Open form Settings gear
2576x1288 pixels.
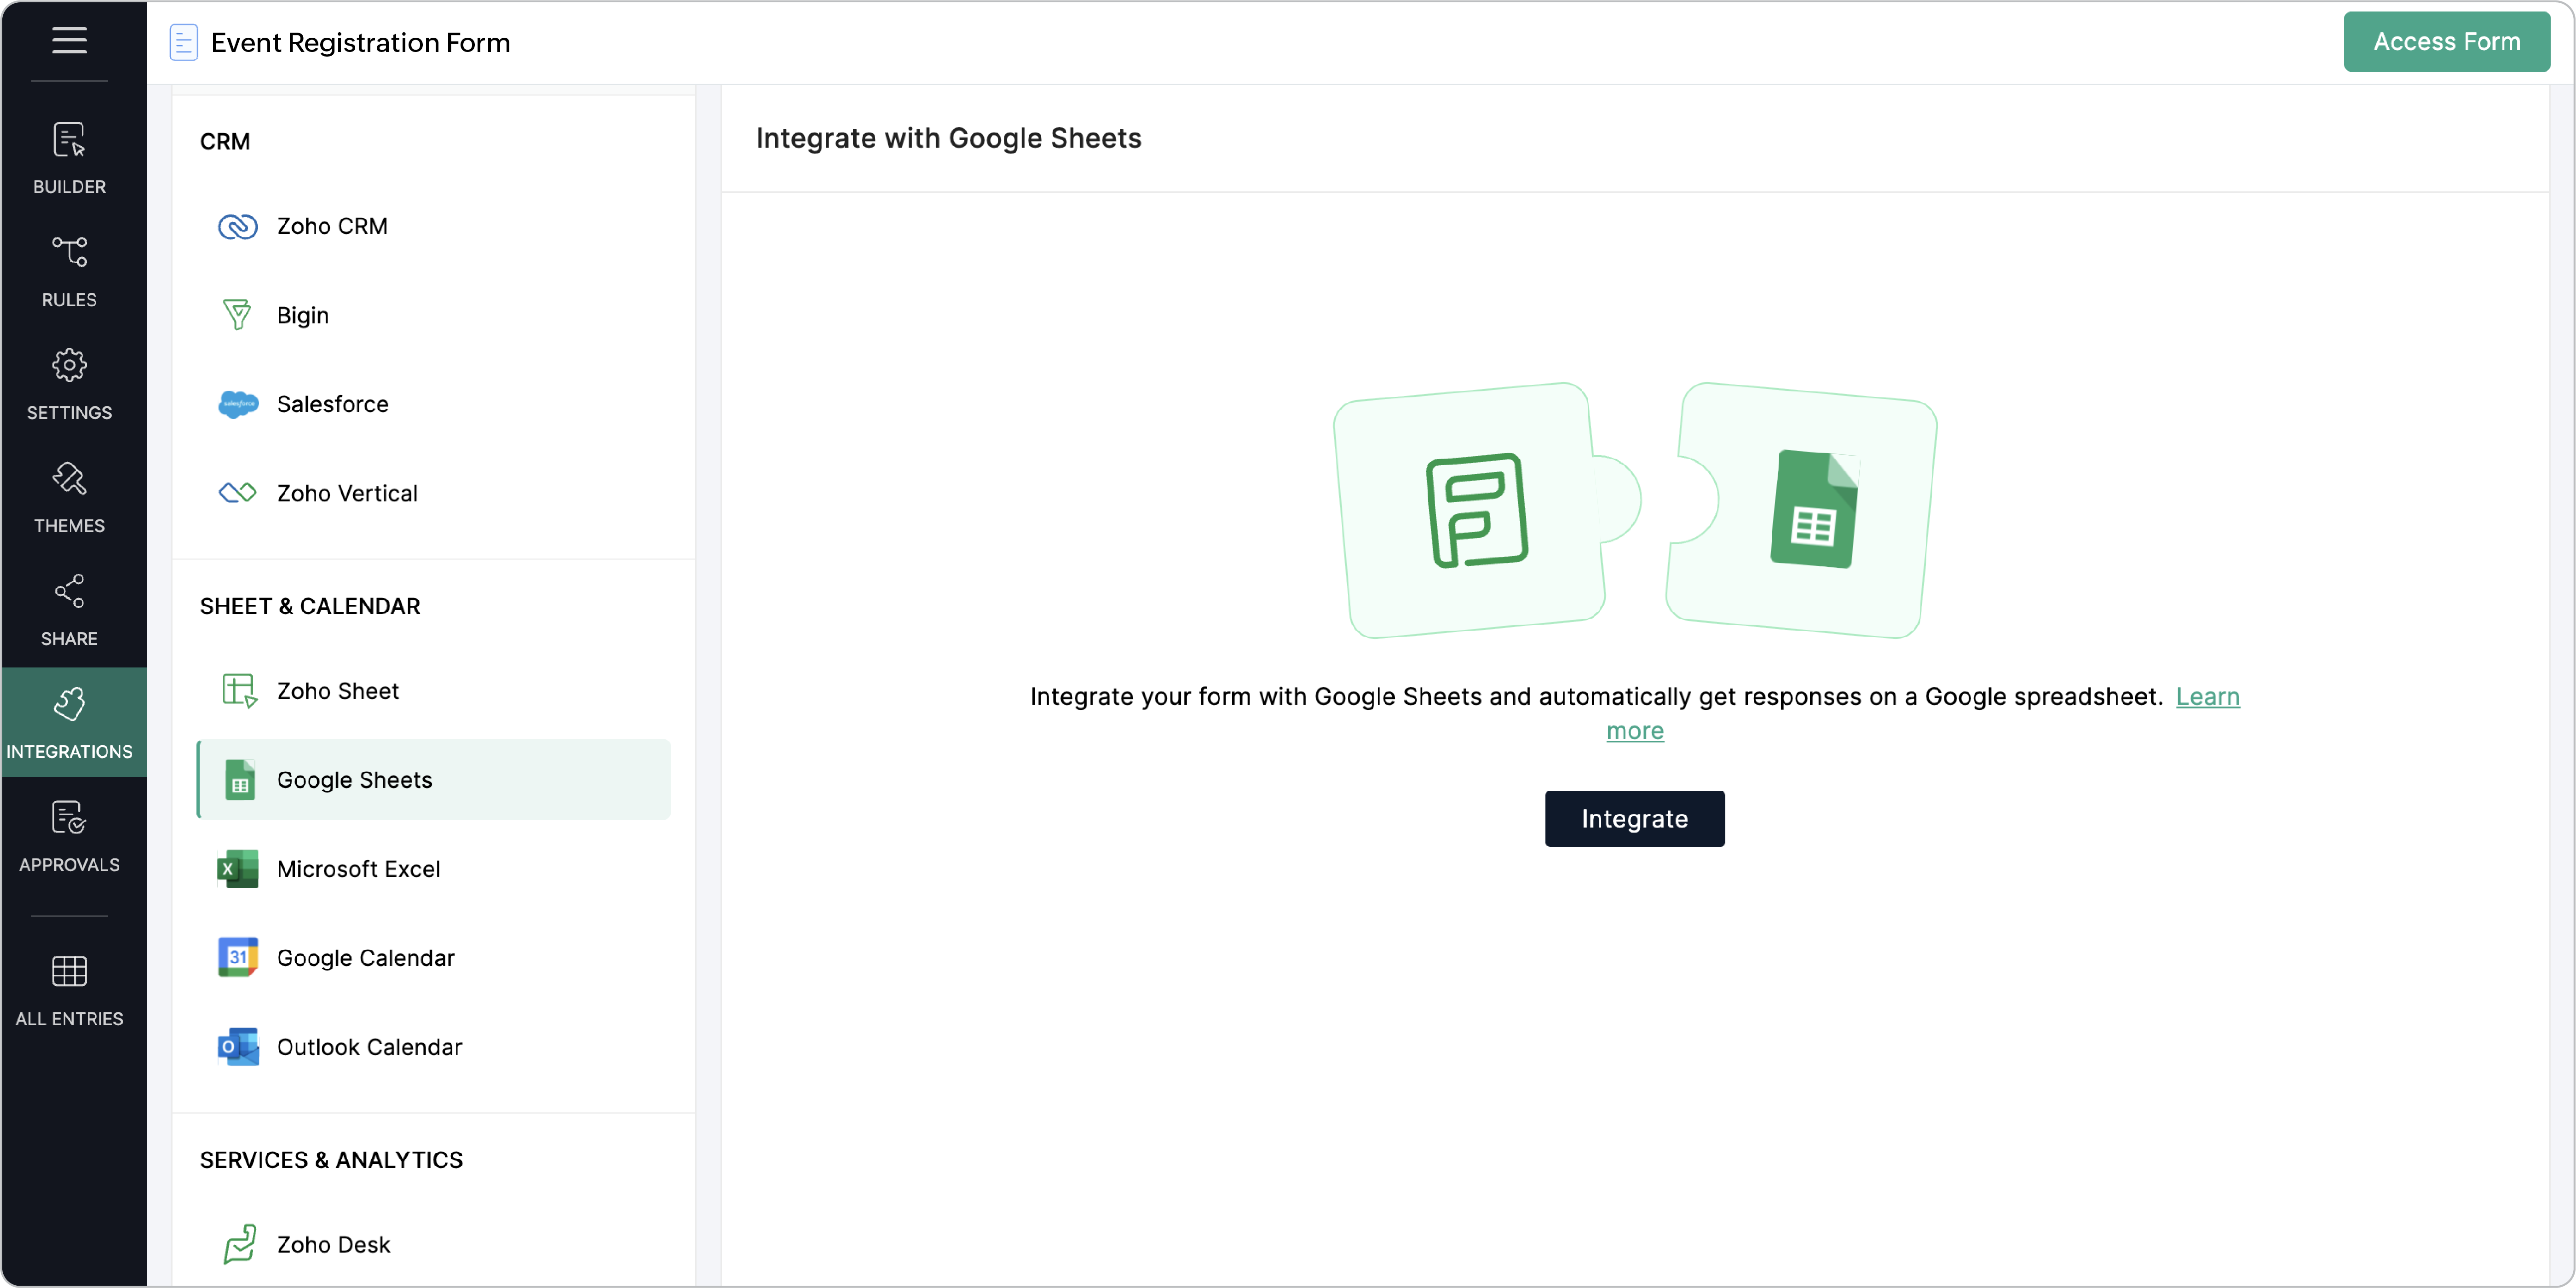[69, 384]
